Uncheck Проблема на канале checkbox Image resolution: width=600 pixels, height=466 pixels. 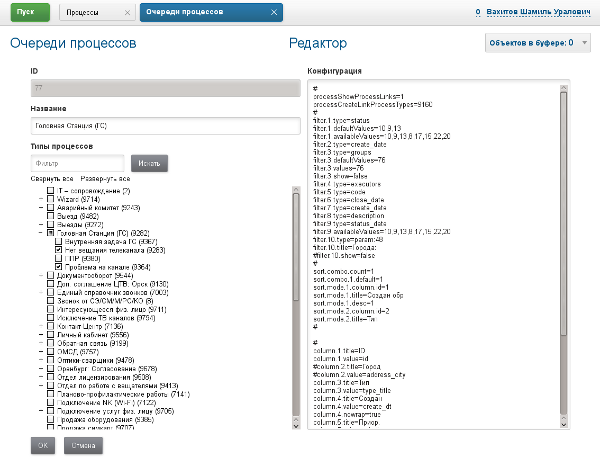pyautogui.click(x=60, y=268)
